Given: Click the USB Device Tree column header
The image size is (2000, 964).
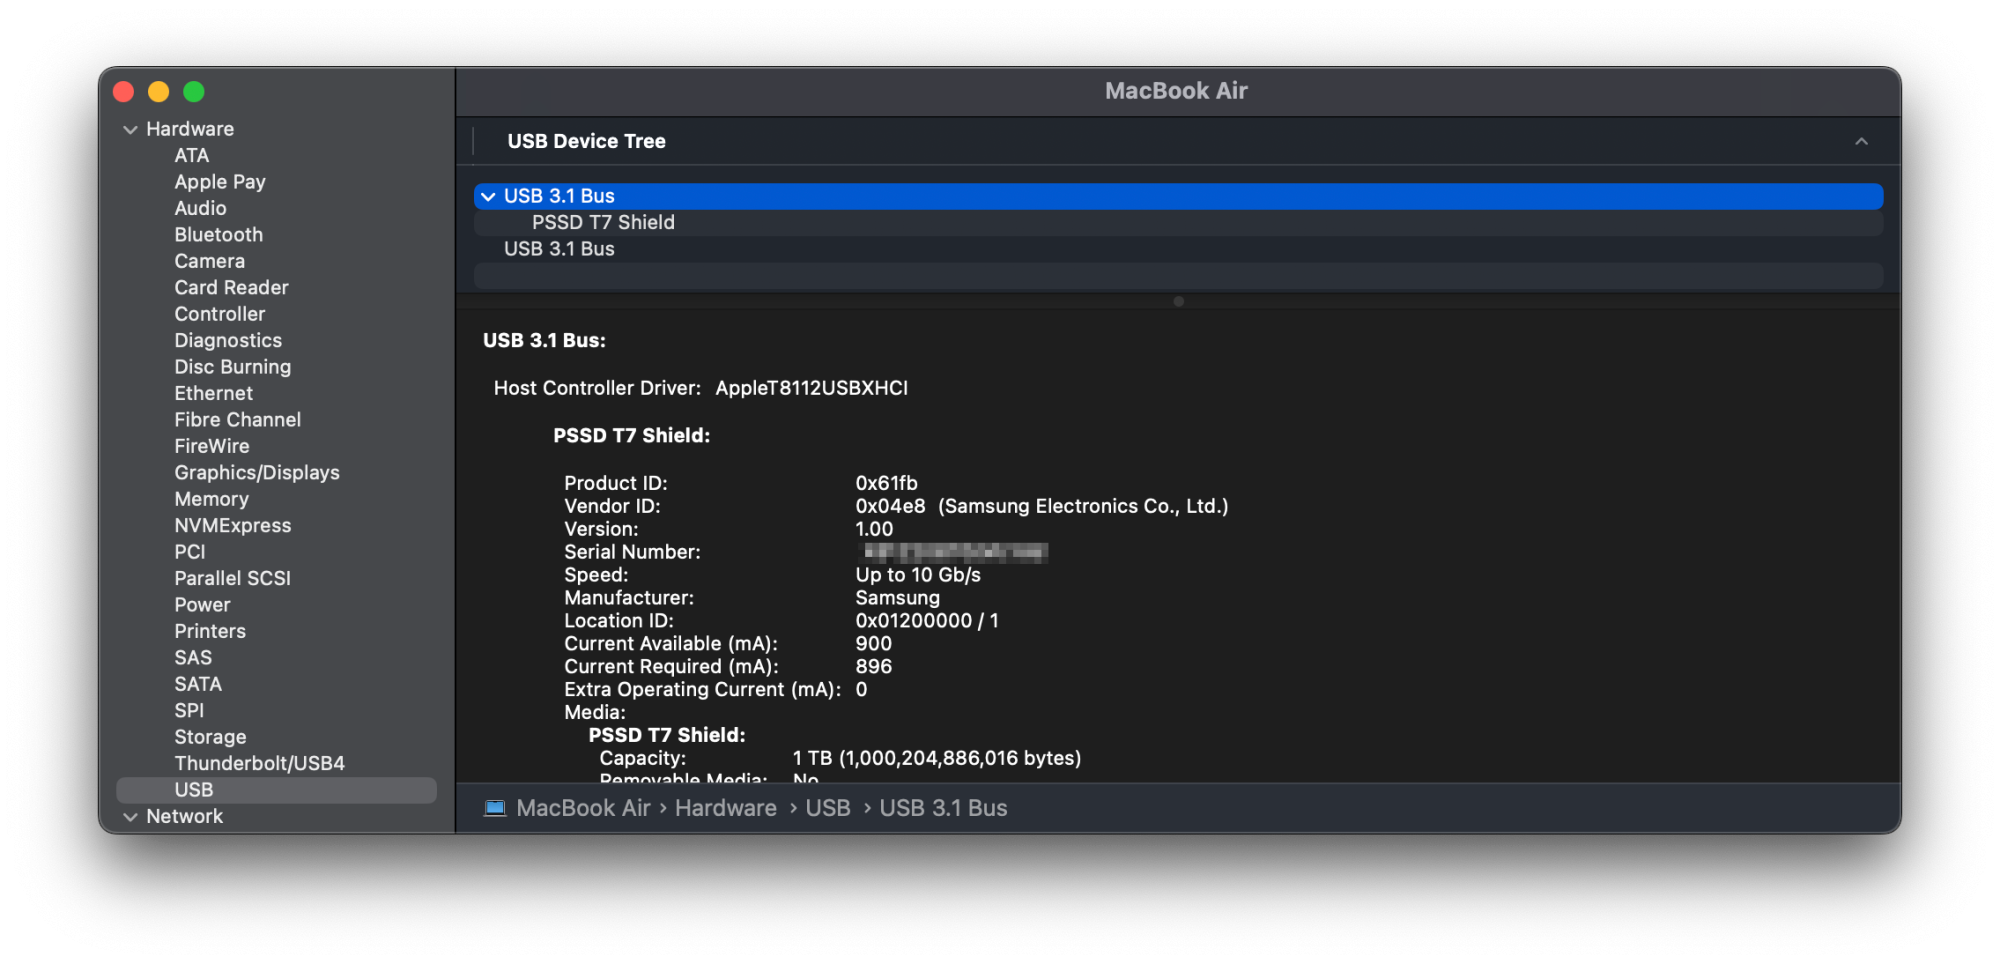Looking at the screenshot, I should [586, 142].
